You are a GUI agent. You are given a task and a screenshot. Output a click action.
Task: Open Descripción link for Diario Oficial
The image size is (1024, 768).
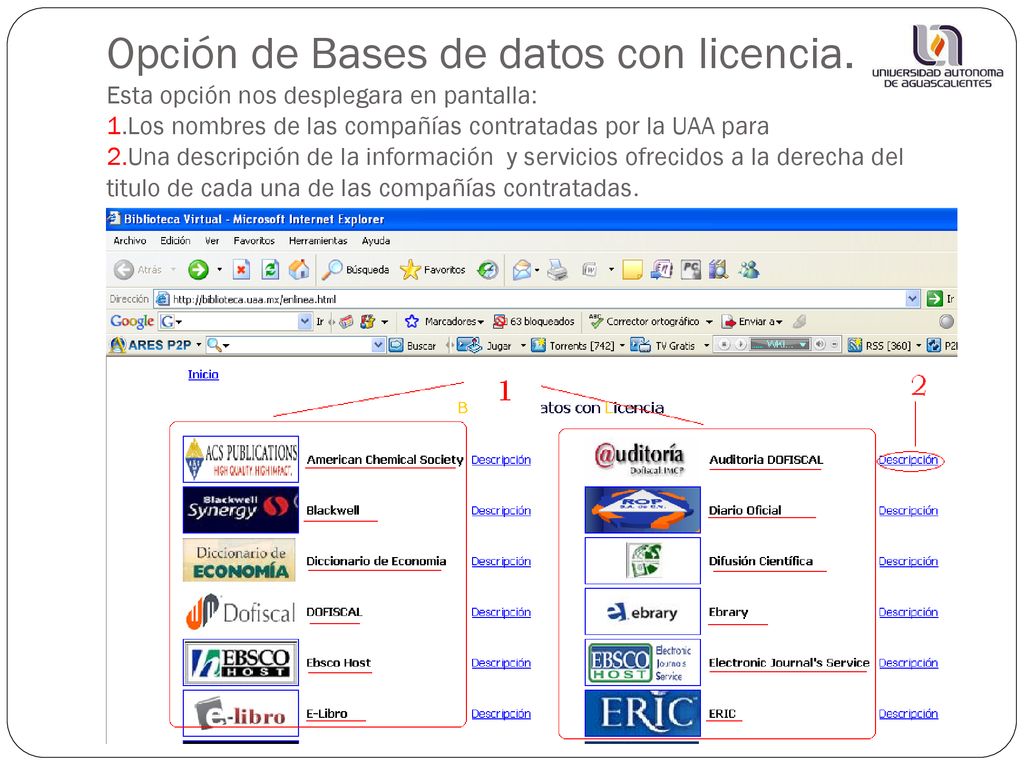[x=908, y=511]
